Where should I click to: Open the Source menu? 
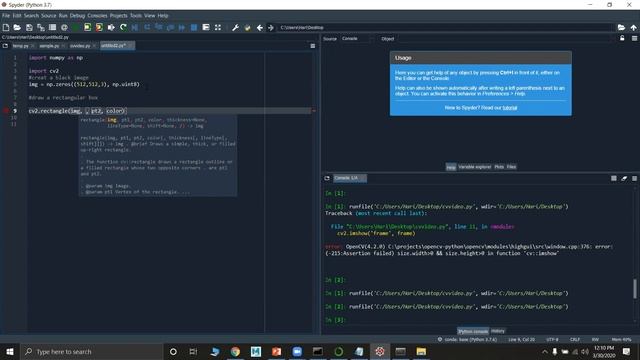[x=48, y=16]
